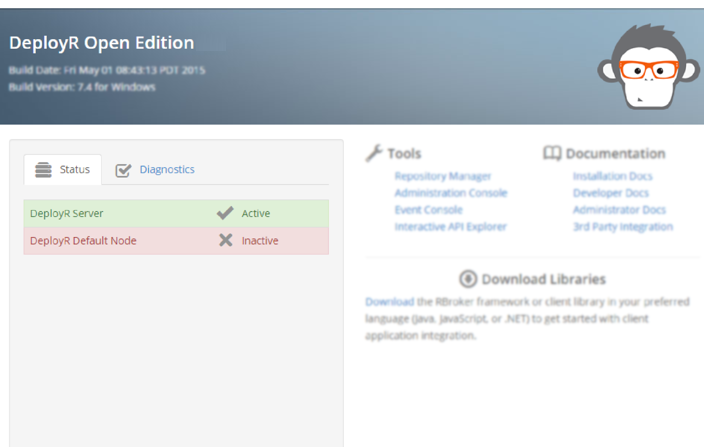Open the Developer Docs link
This screenshot has height=447, width=704.
coord(611,193)
